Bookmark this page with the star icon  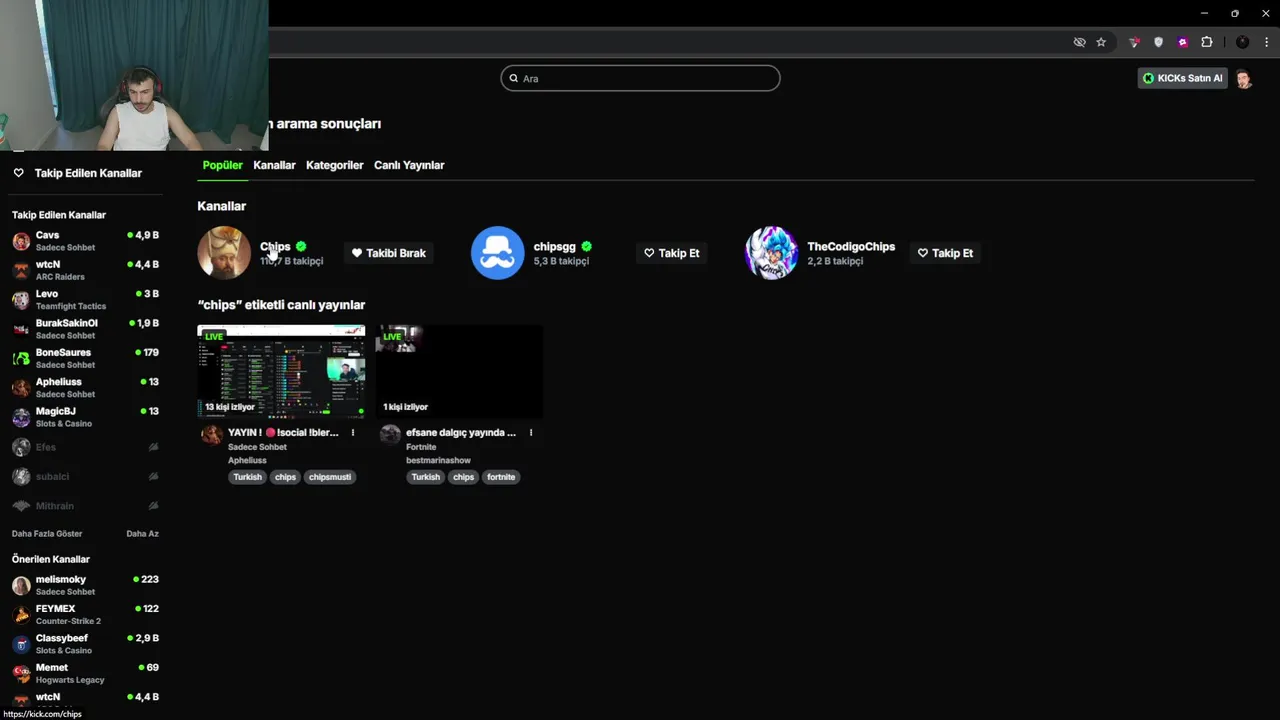pos(1101,42)
